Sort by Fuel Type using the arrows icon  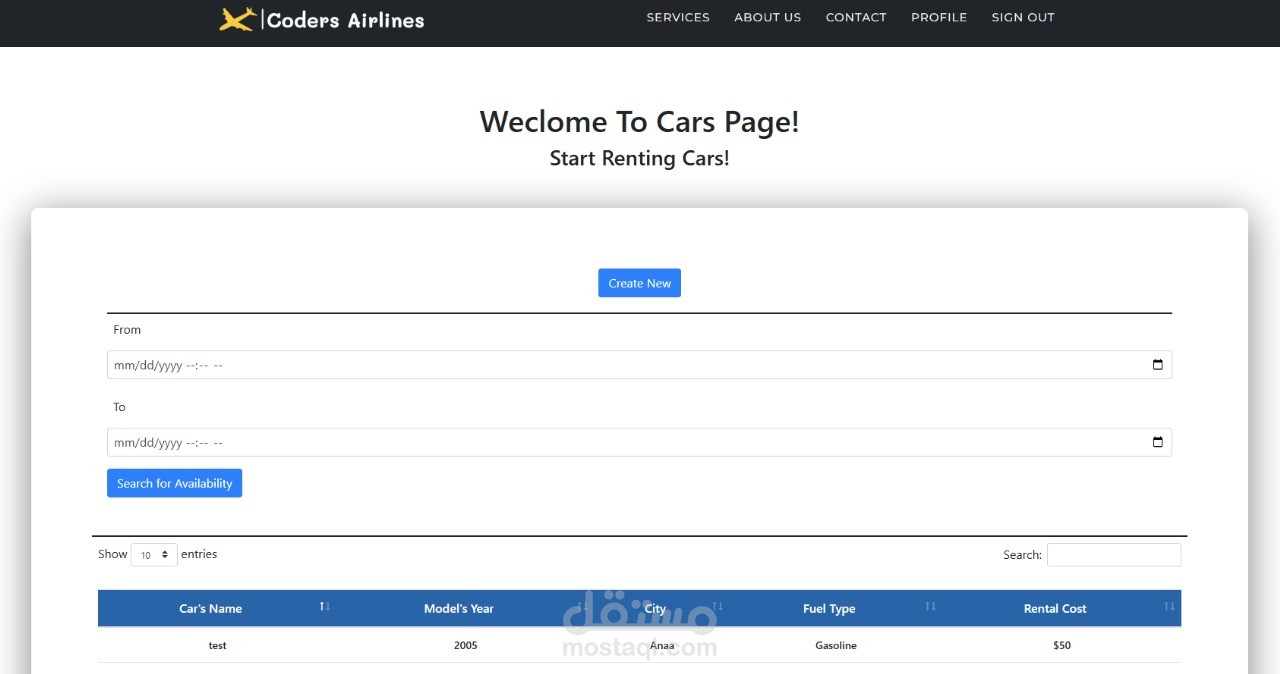931,606
